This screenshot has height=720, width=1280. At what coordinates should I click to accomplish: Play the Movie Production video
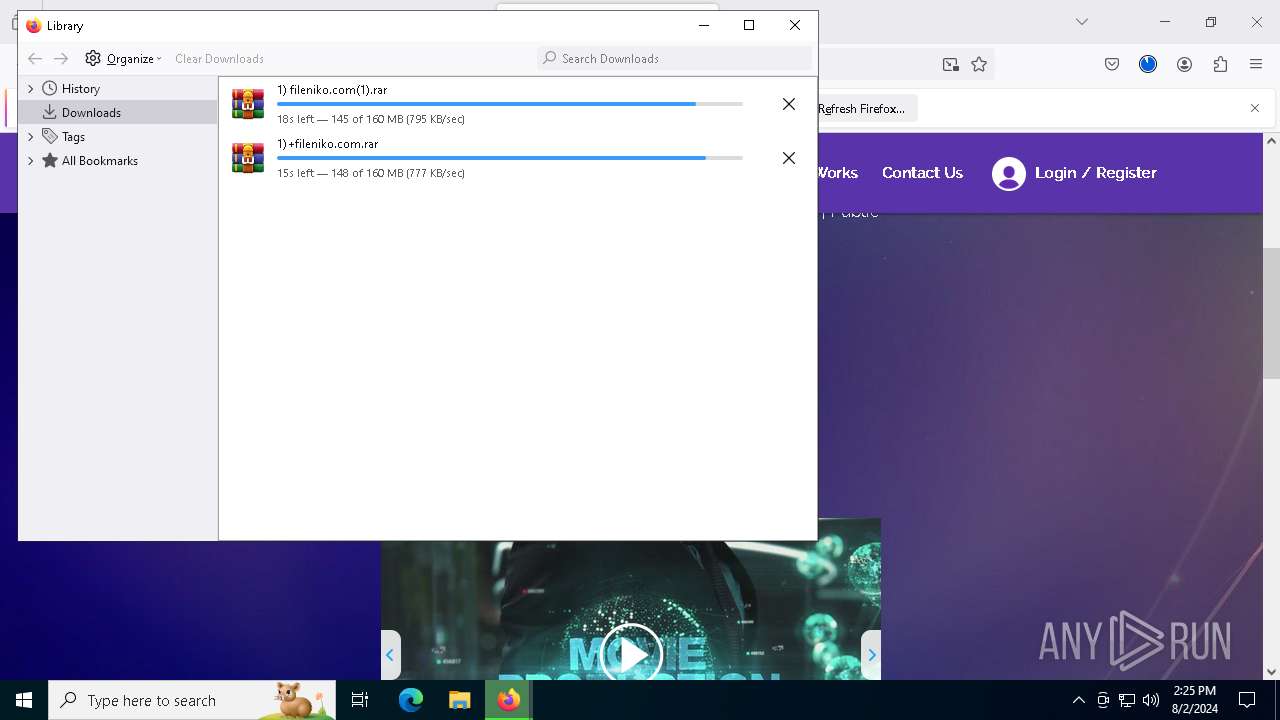click(x=631, y=654)
